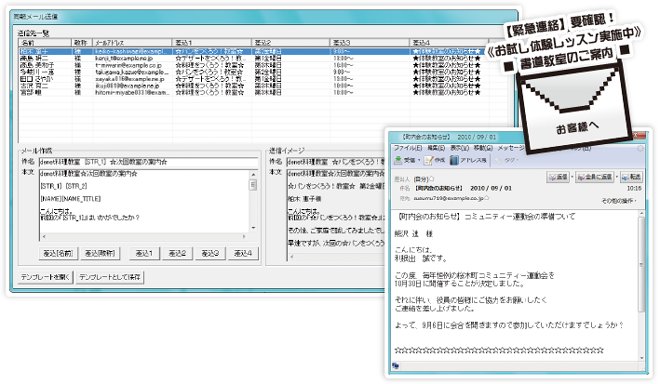Click the star icon beside sender [自分]
Screen dimensions: 660x384
[x=431, y=179]
